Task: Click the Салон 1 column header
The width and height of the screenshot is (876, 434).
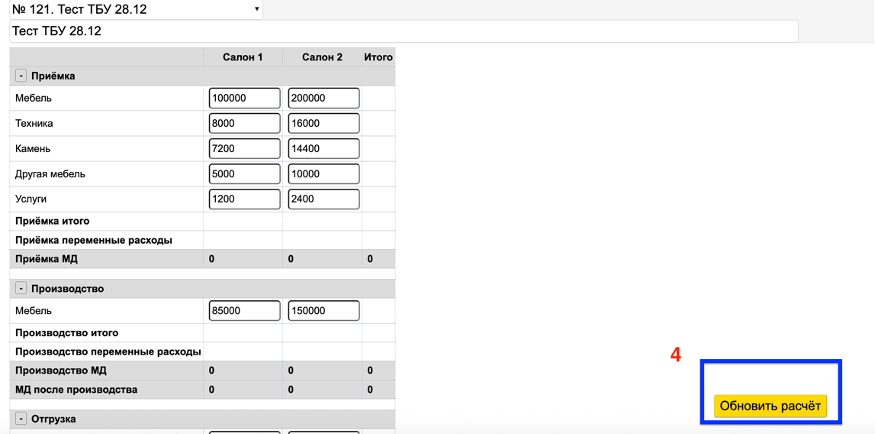Action: (242, 57)
